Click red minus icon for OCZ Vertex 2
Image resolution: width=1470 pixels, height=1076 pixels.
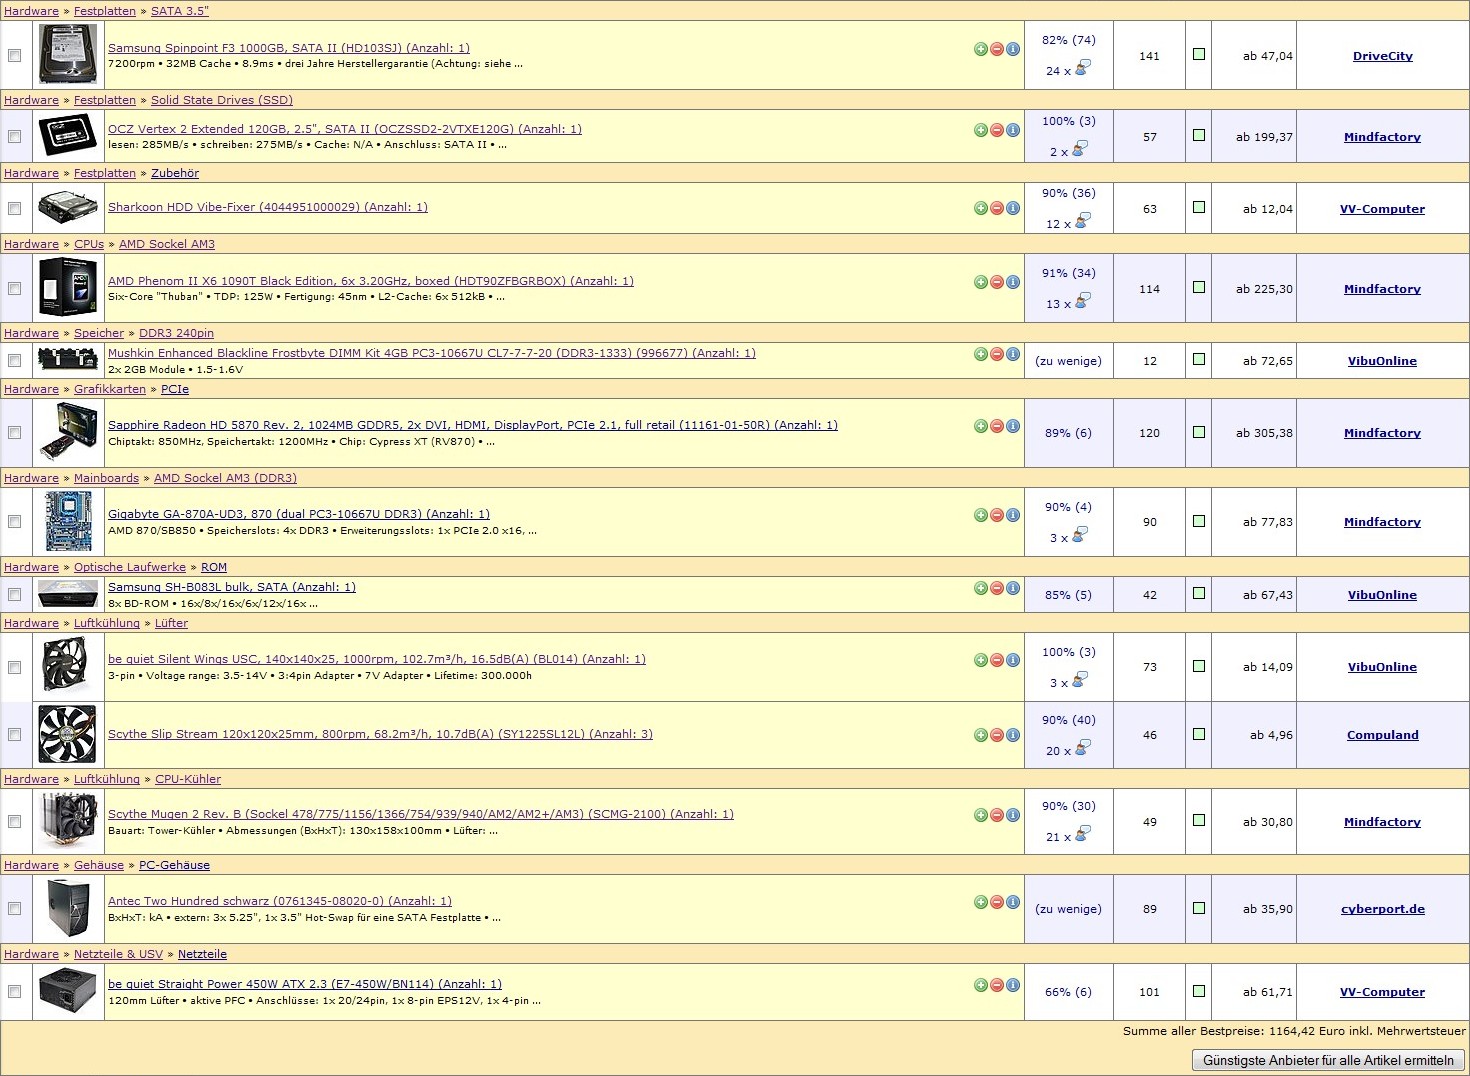point(996,130)
